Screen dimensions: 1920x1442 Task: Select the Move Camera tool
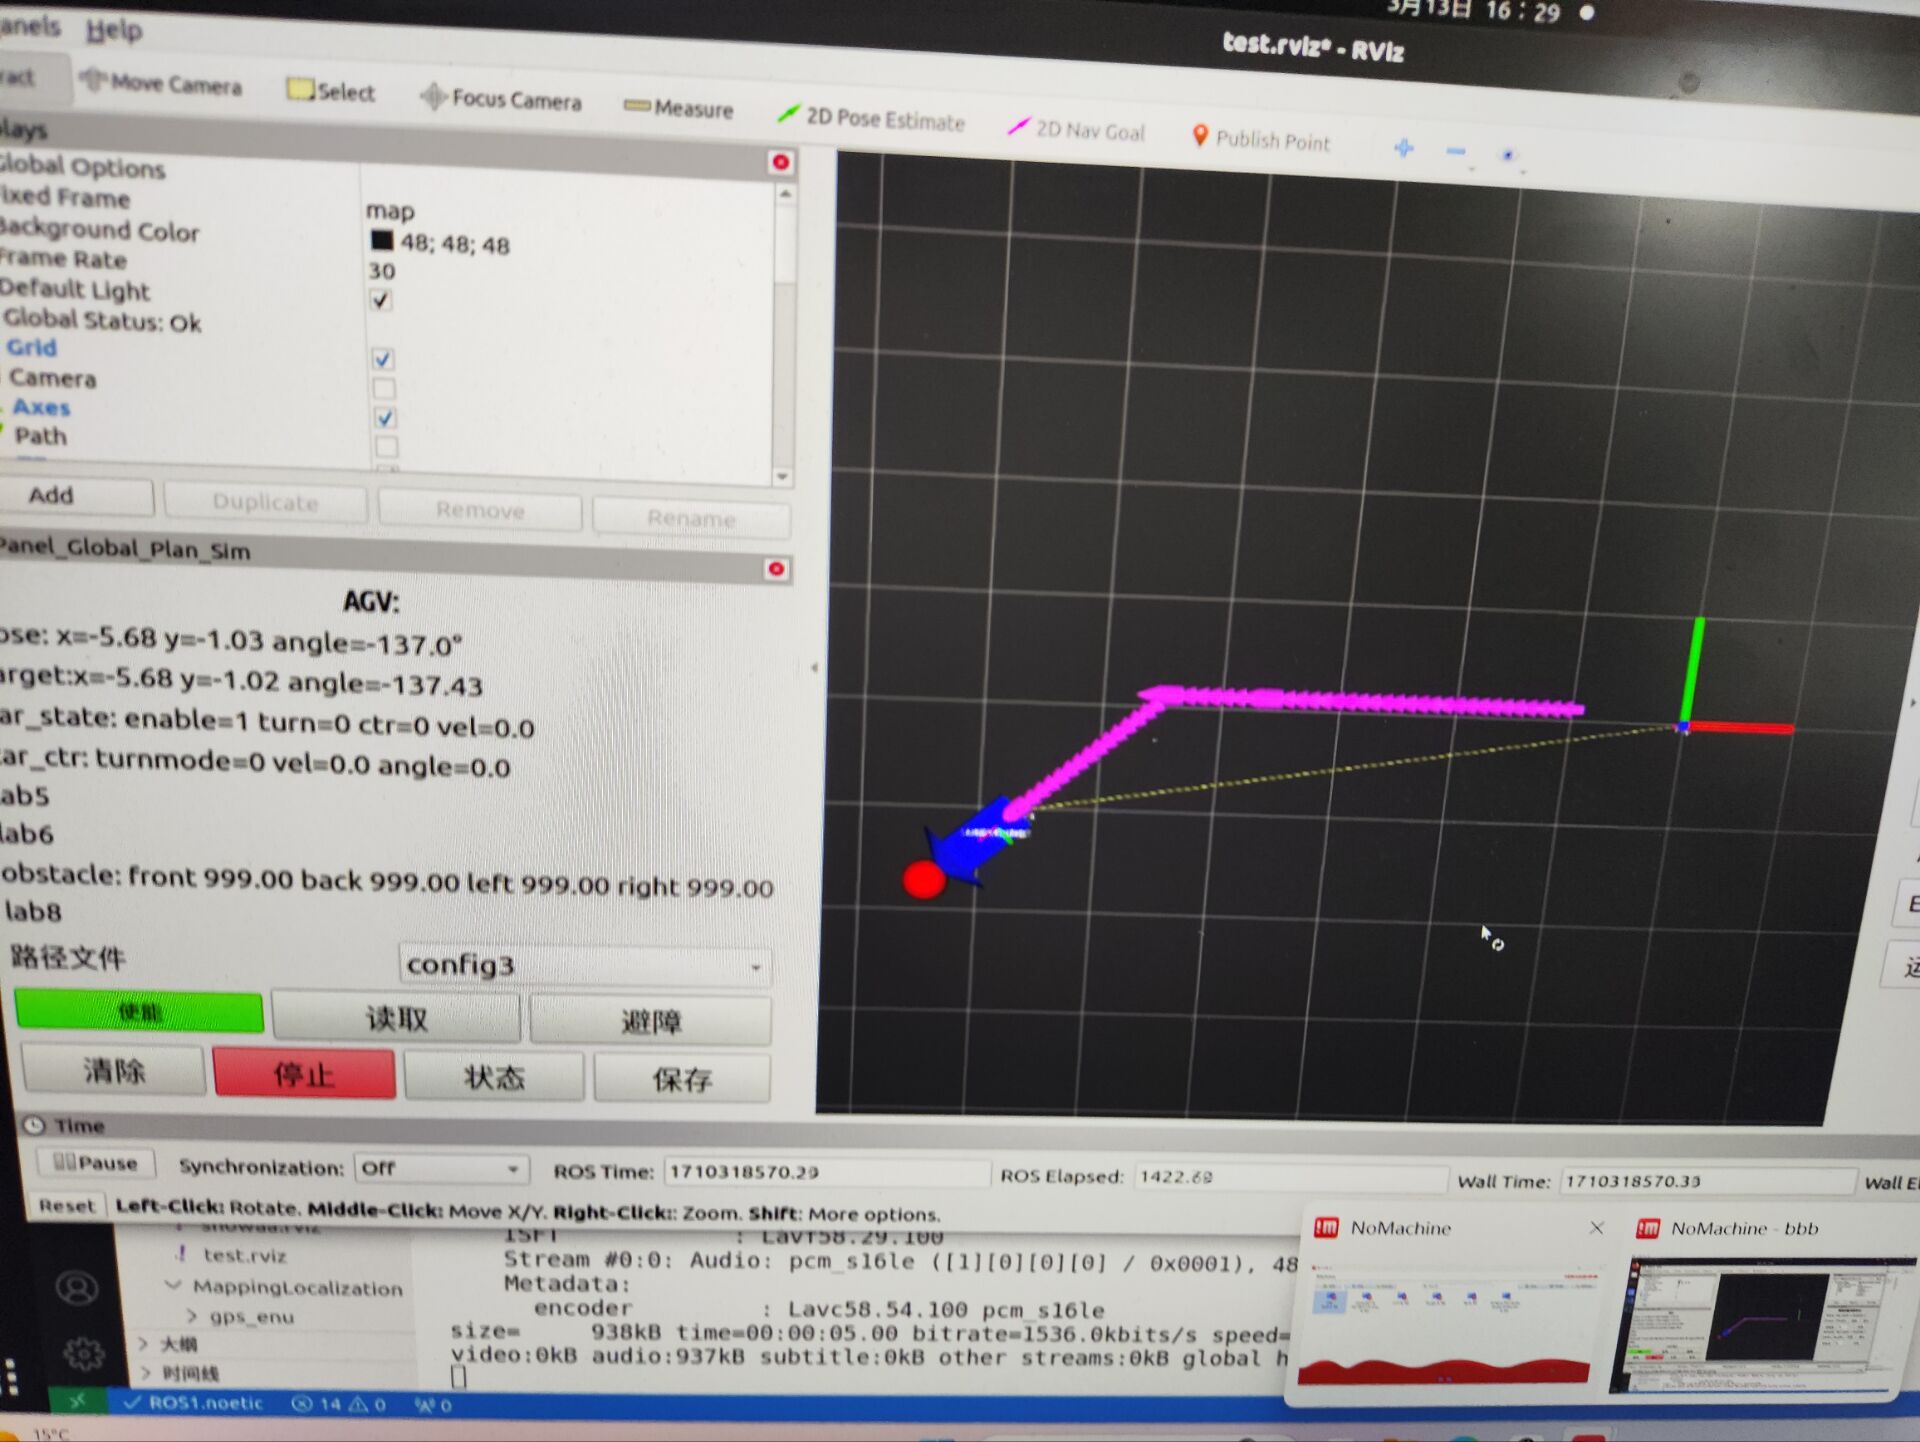point(163,84)
